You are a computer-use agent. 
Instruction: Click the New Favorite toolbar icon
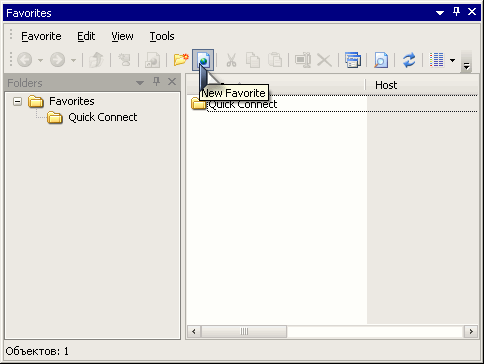point(203,60)
